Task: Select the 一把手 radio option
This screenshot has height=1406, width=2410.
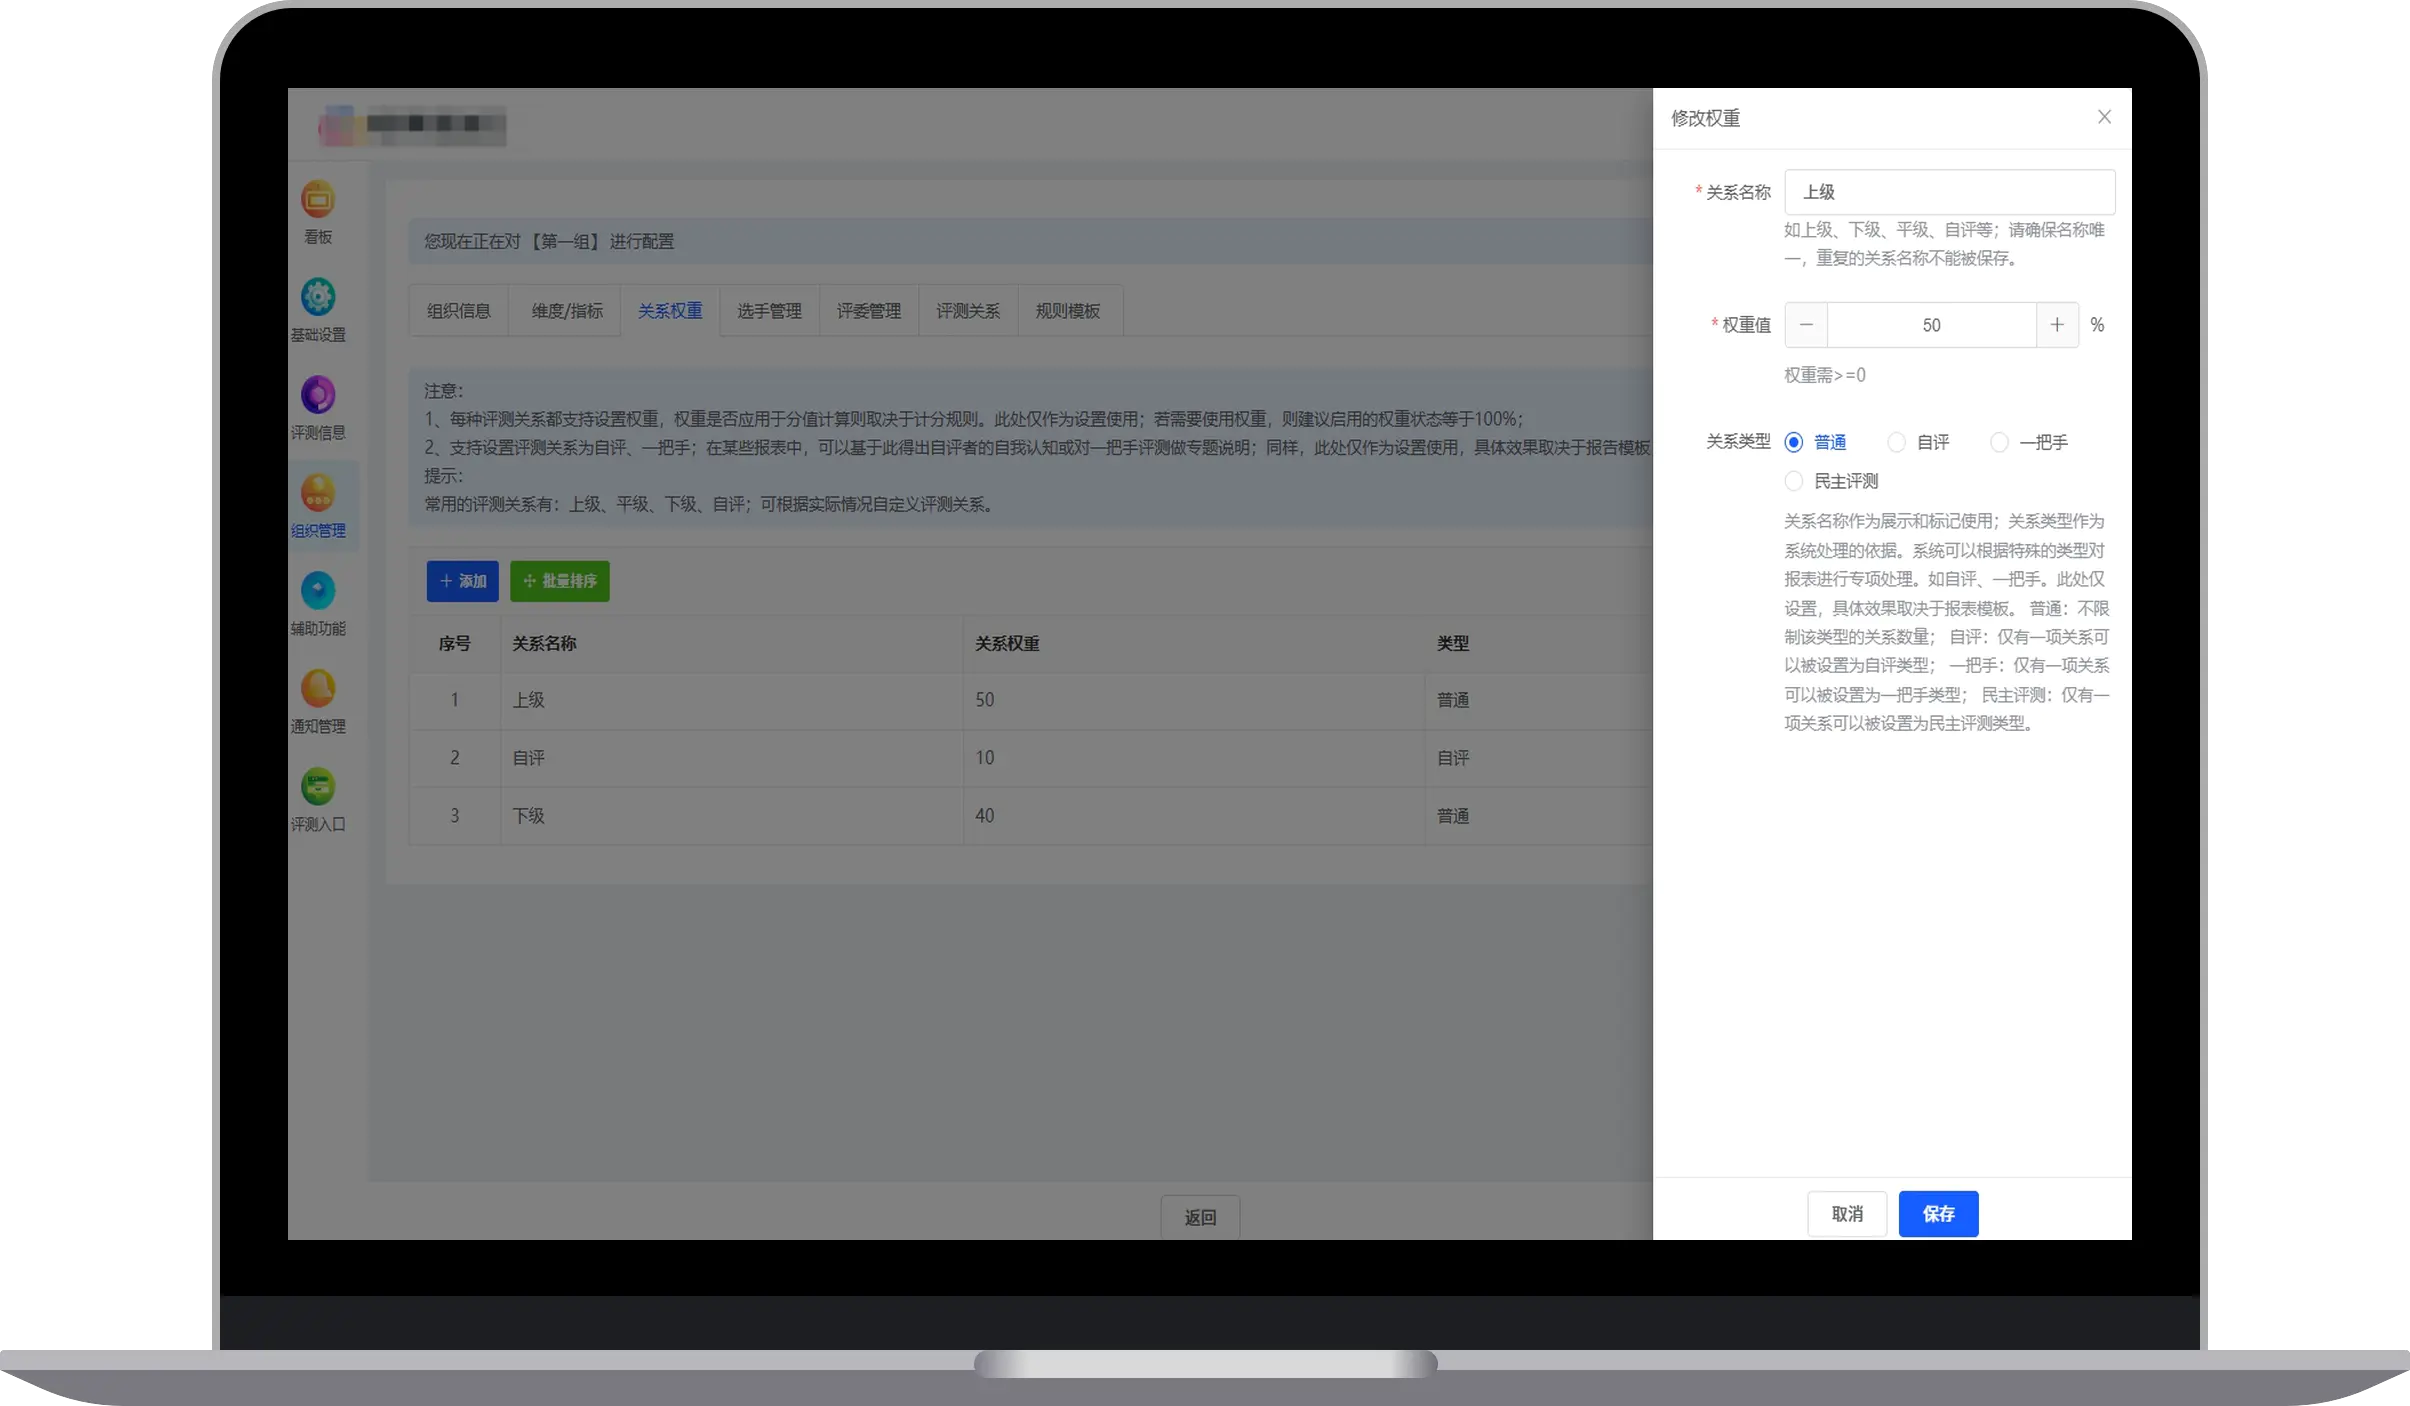Action: click(1998, 442)
